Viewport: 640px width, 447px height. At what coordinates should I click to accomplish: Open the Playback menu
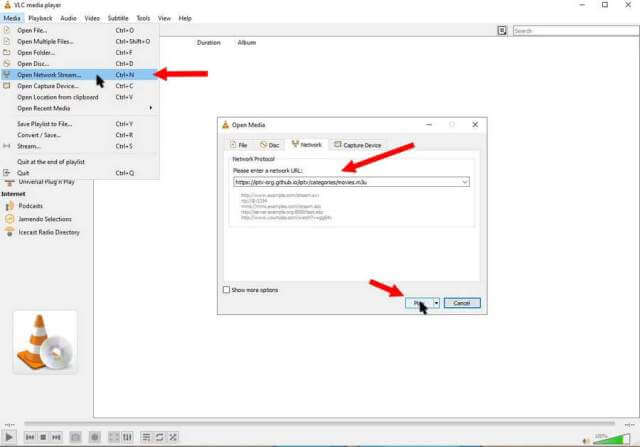coord(40,18)
